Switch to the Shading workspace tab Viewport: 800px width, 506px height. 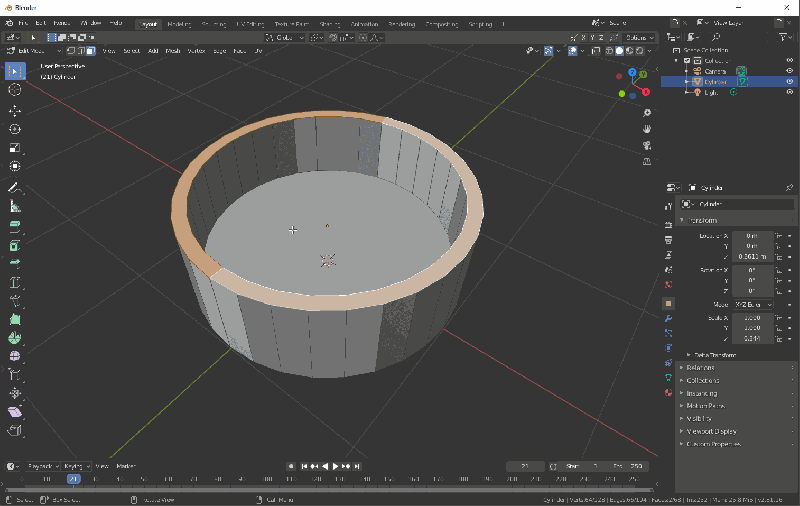coord(330,24)
